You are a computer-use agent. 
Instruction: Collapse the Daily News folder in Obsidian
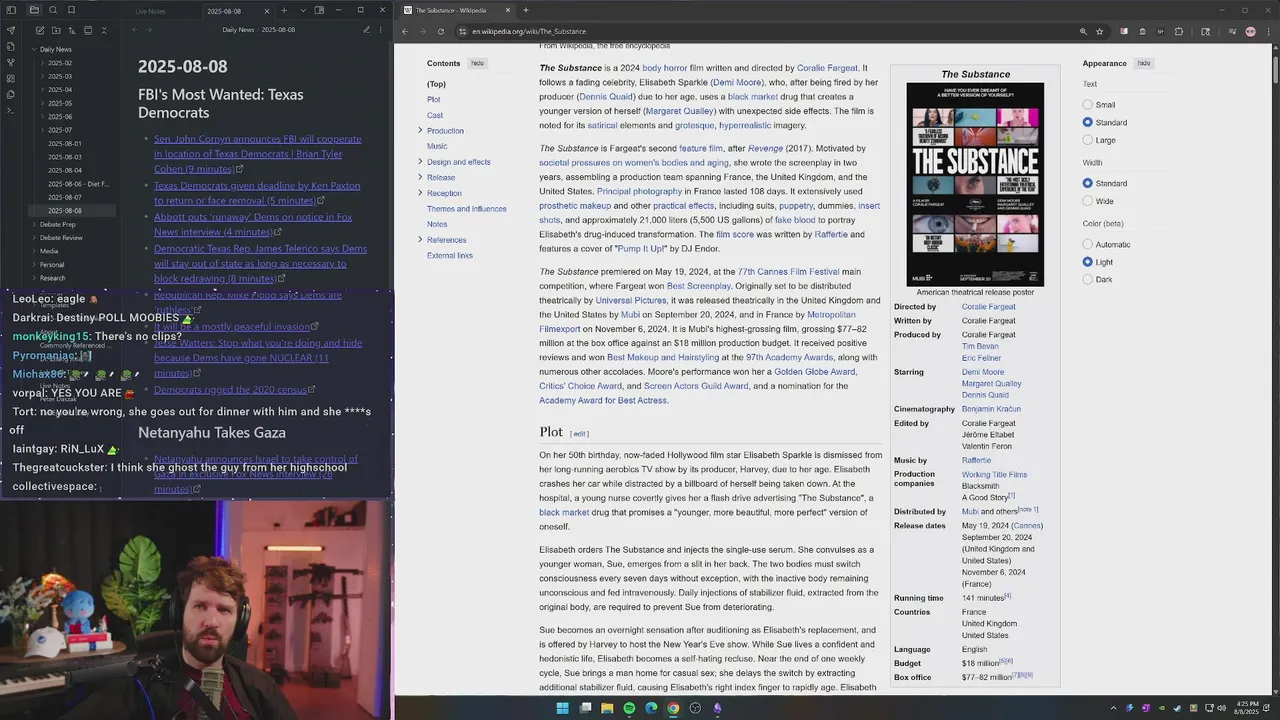pos(34,49)
